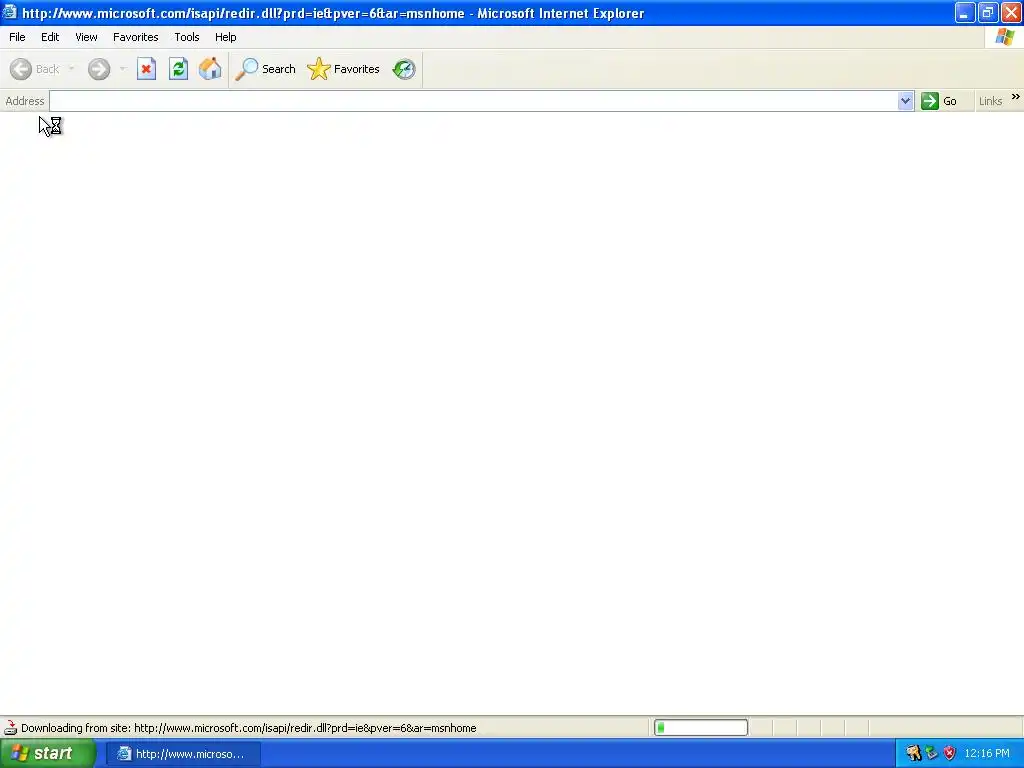
Task: Restore down the Internet Explorer window
Action: (987, 13)
